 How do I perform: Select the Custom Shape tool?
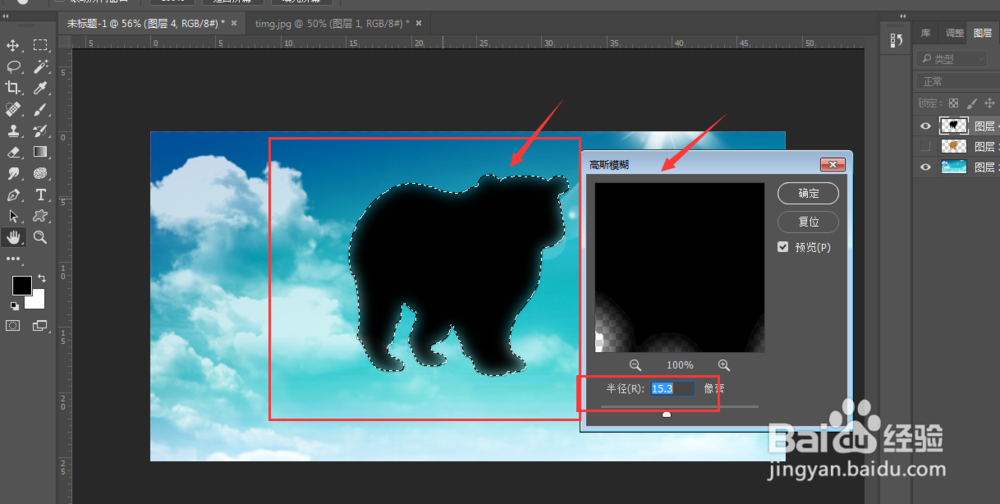pos(40,216)
